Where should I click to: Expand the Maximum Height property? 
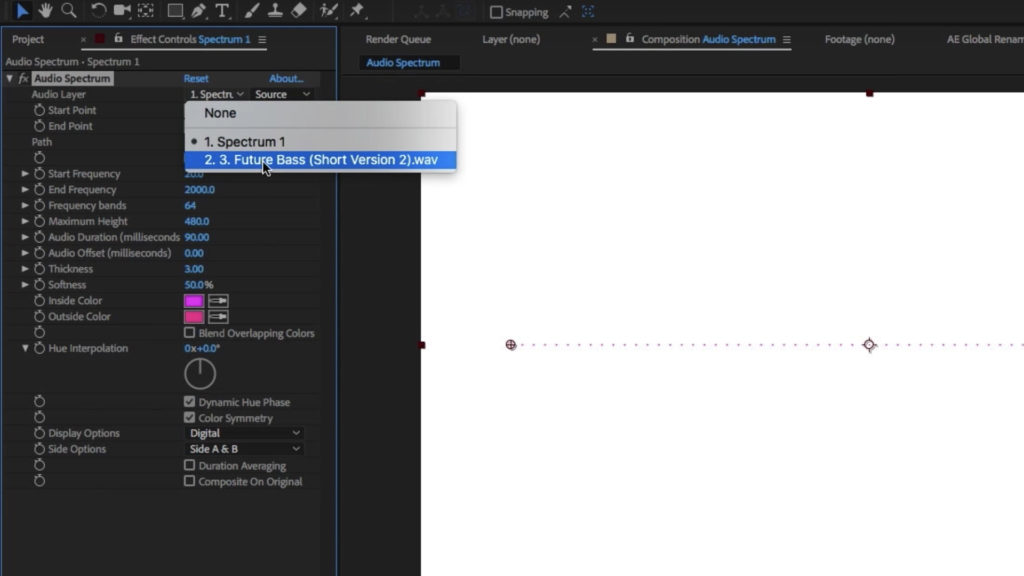click(x=25, y=221)
